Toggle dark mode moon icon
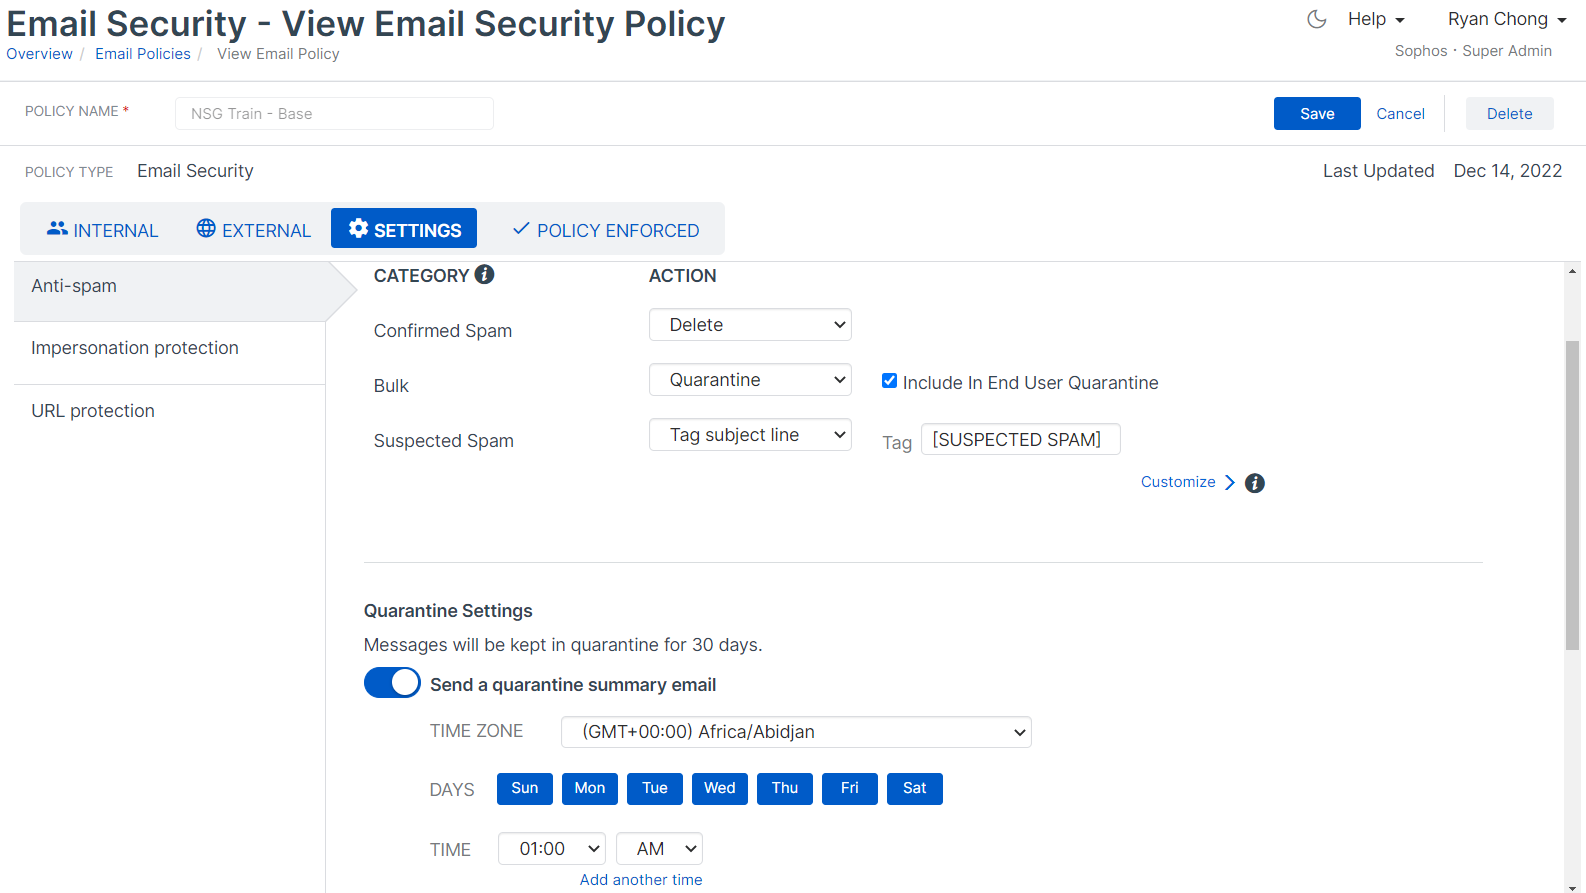1586x893 pixels. pyautogui.click(x=1317, y=19)
